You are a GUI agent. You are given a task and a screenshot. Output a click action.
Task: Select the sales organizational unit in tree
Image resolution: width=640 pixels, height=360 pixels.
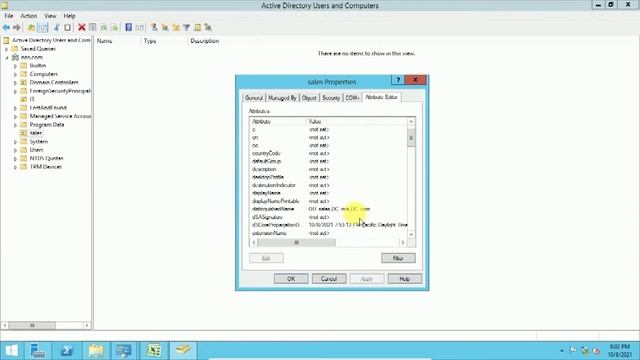[36, 133]
